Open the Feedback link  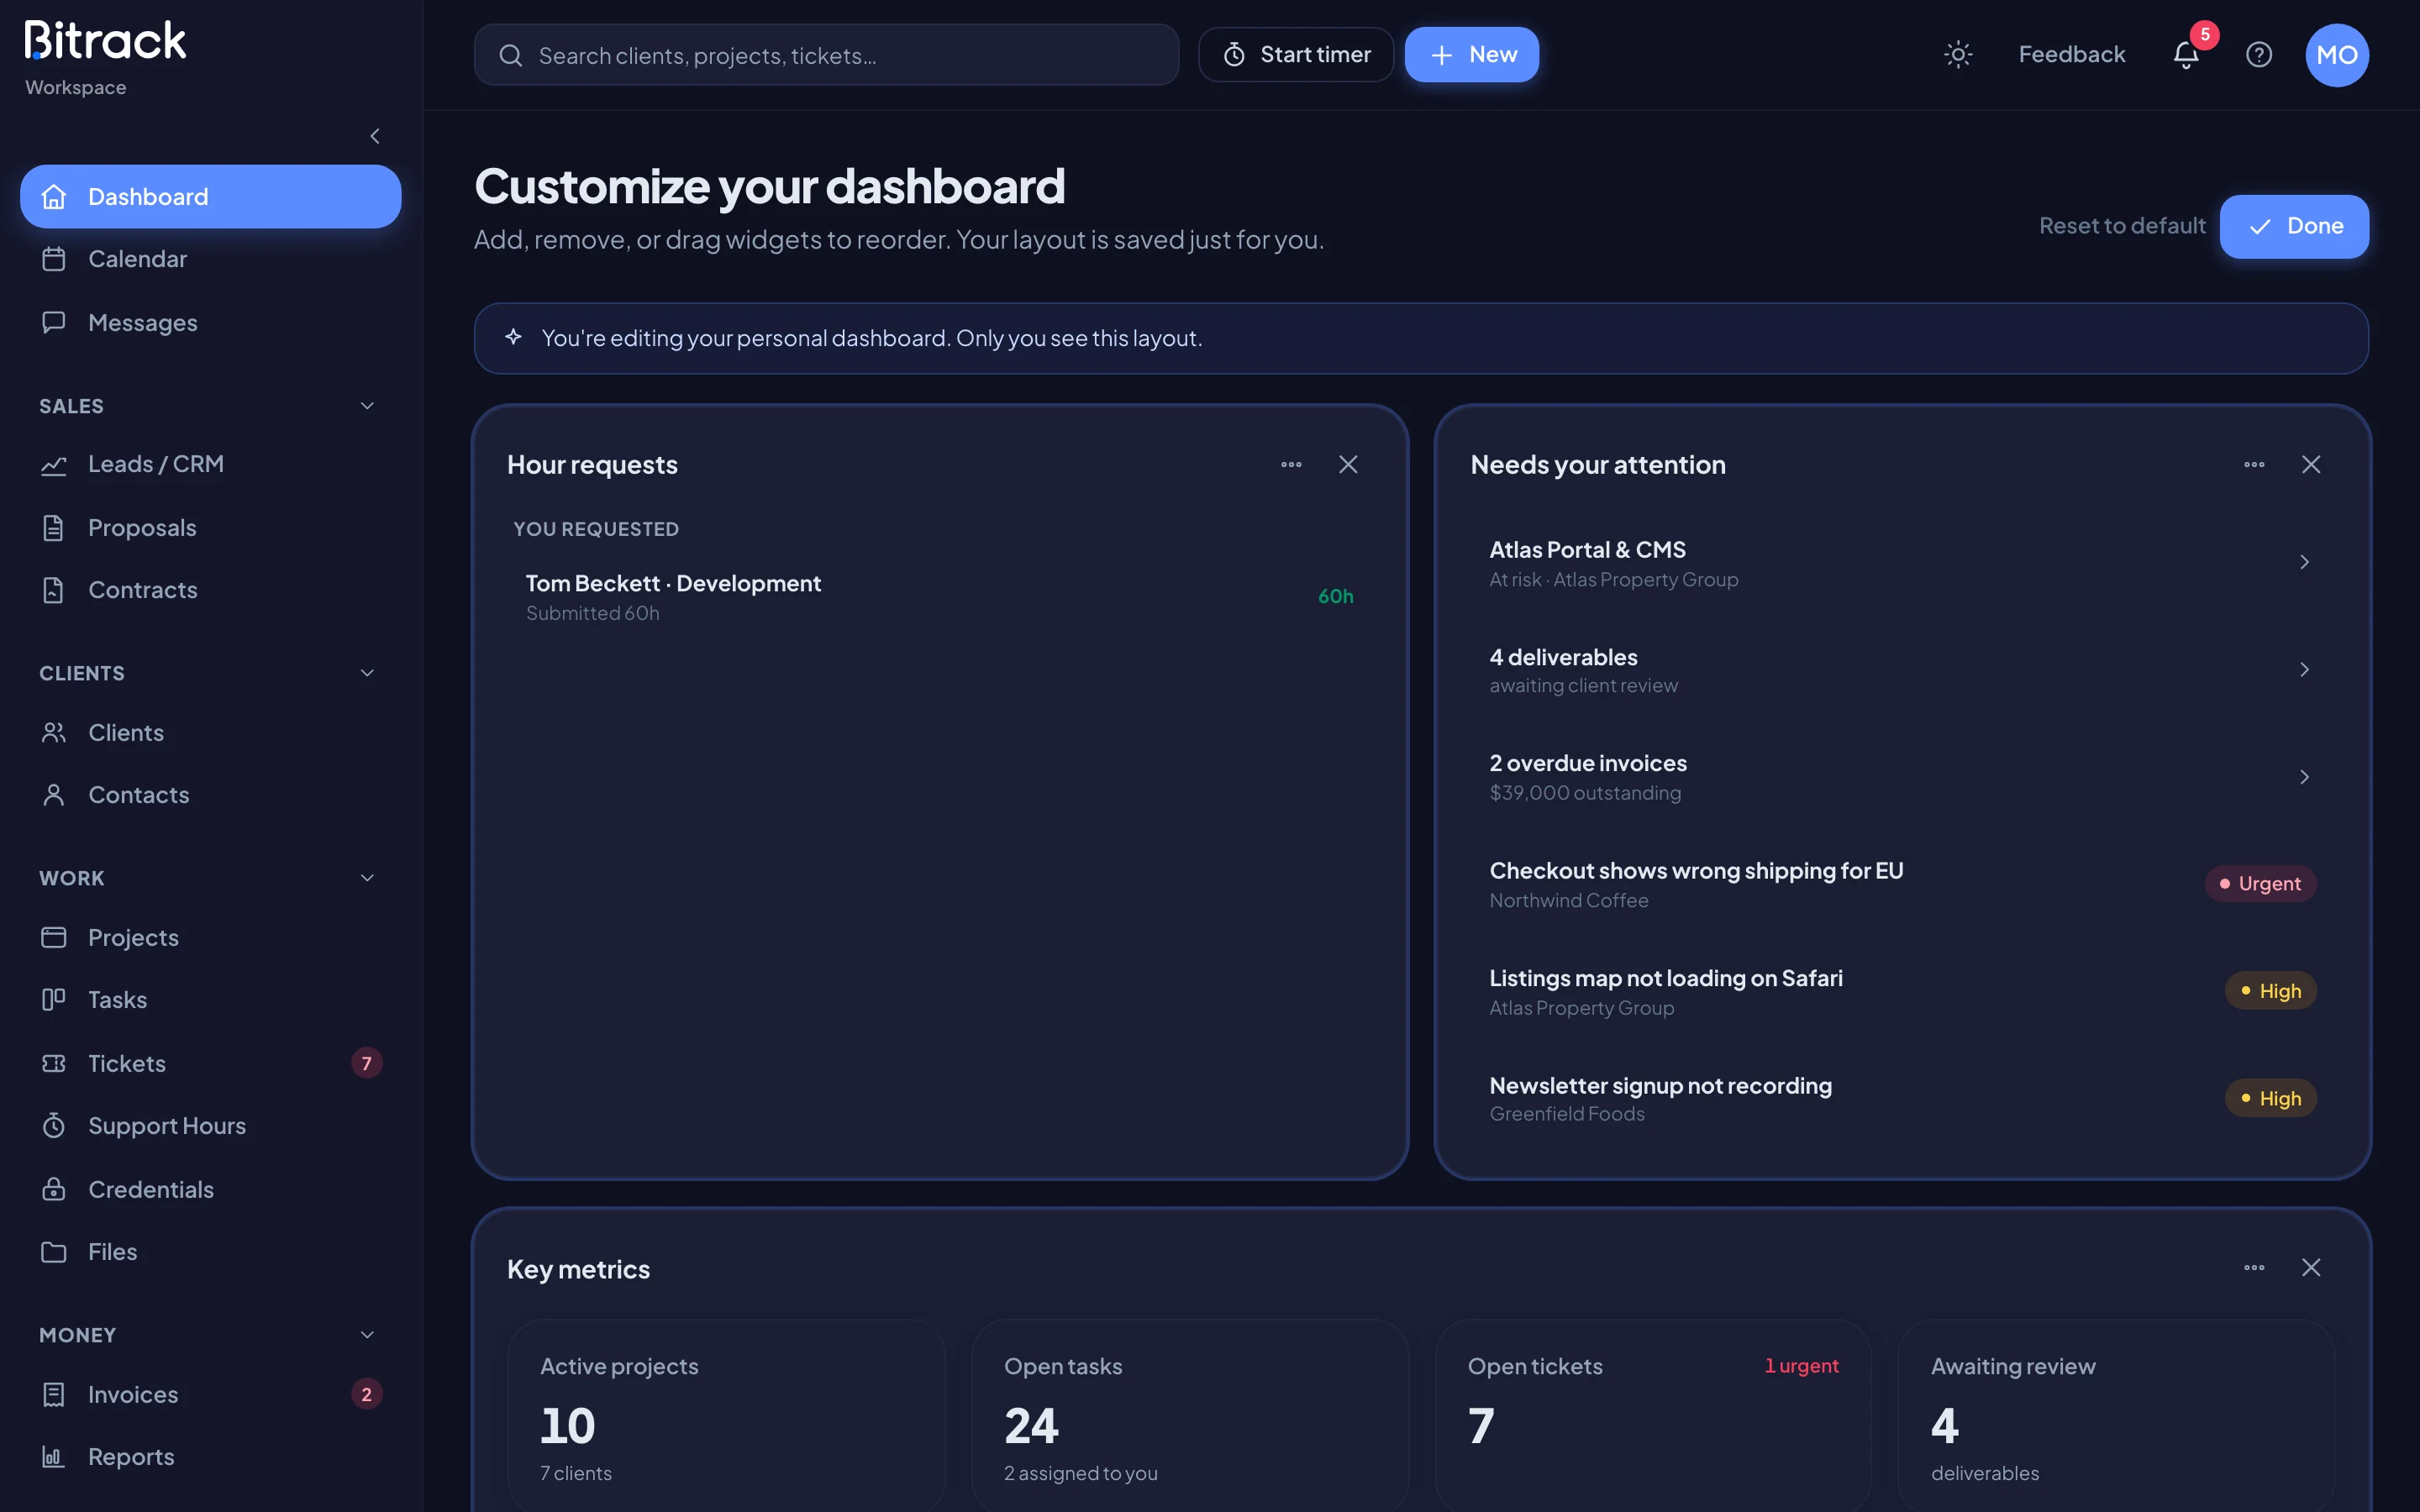coord(2071,55)
